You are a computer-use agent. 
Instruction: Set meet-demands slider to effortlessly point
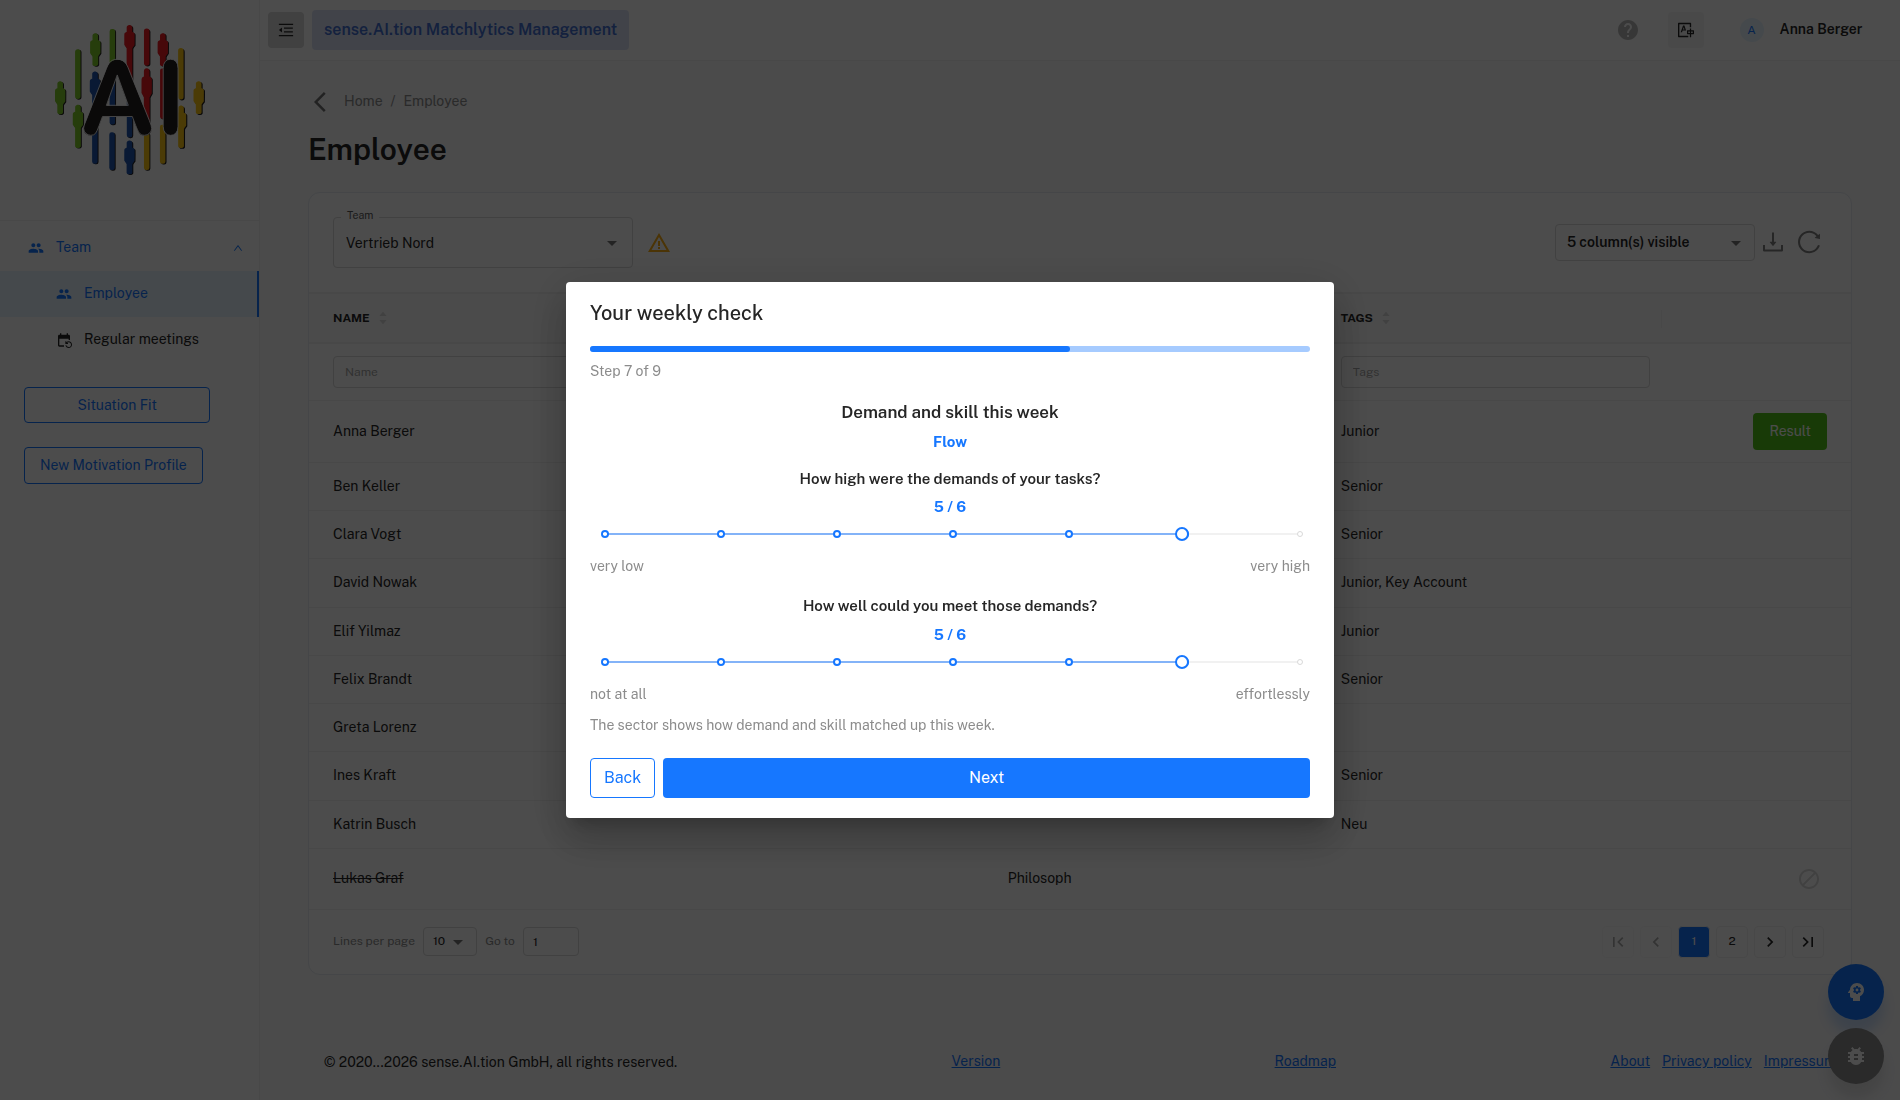[x=1300, y=662]
